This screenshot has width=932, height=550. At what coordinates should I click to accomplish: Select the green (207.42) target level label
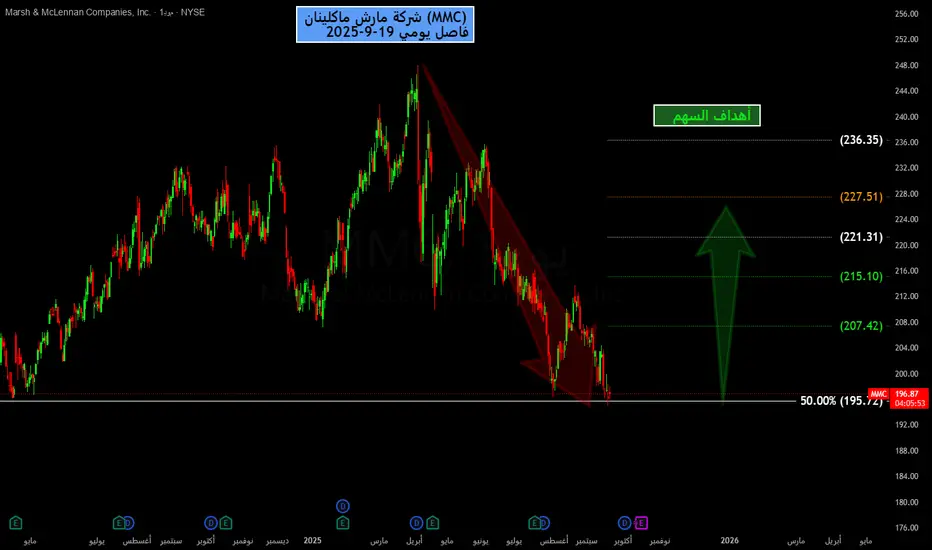(861, 326)
